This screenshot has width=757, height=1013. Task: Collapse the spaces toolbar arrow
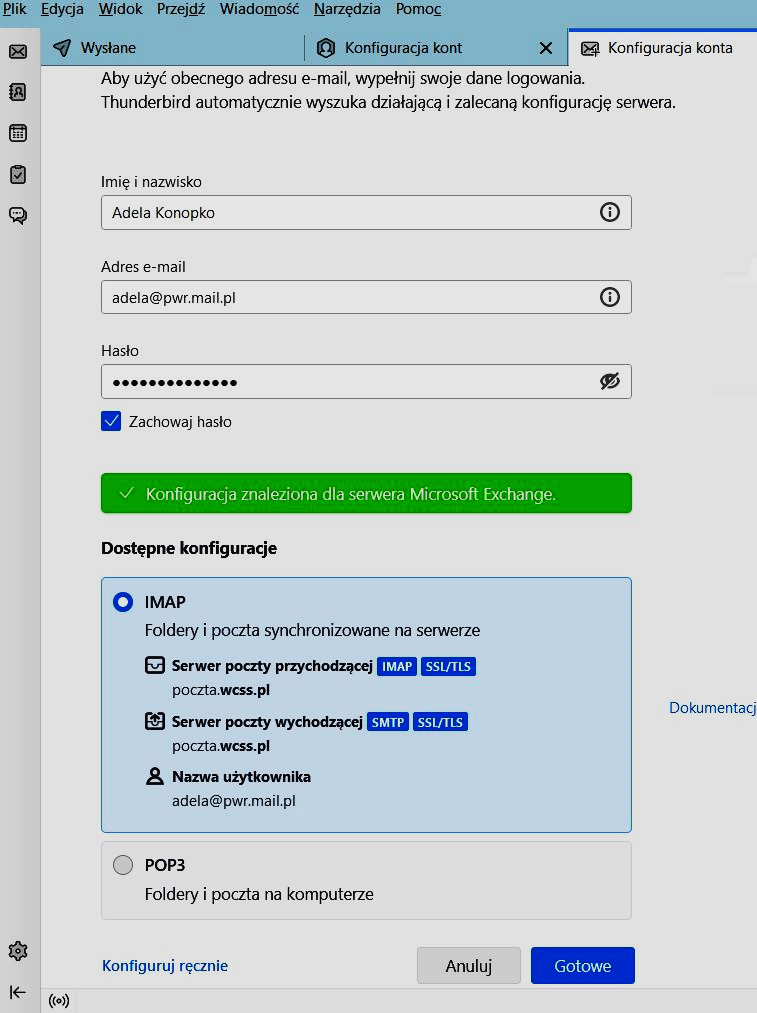(x=18, y=992)
